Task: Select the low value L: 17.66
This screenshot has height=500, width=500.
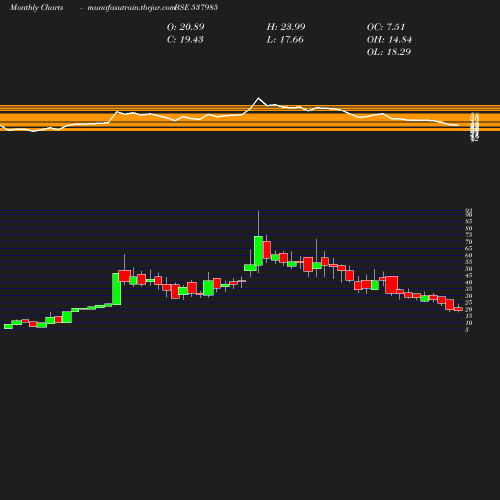Action: pos(285,39)
